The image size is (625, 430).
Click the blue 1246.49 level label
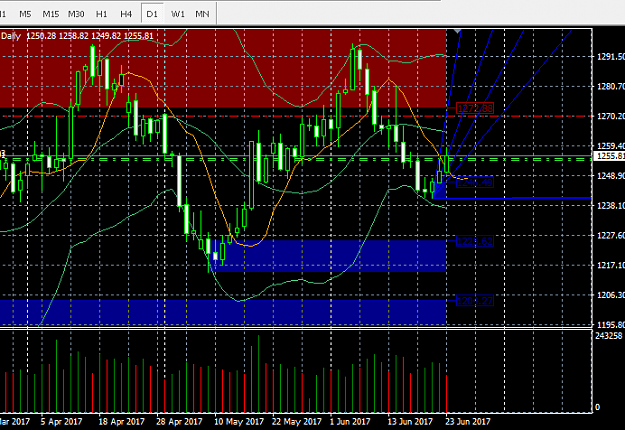tap(475, 182)
